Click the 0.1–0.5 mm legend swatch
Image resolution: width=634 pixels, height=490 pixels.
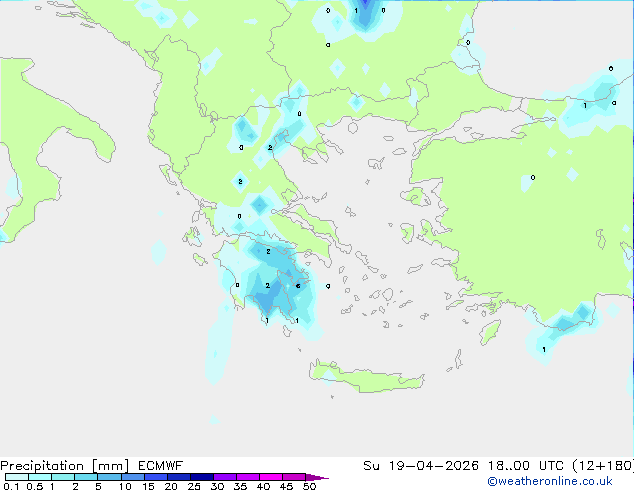[x=17, y=477]
